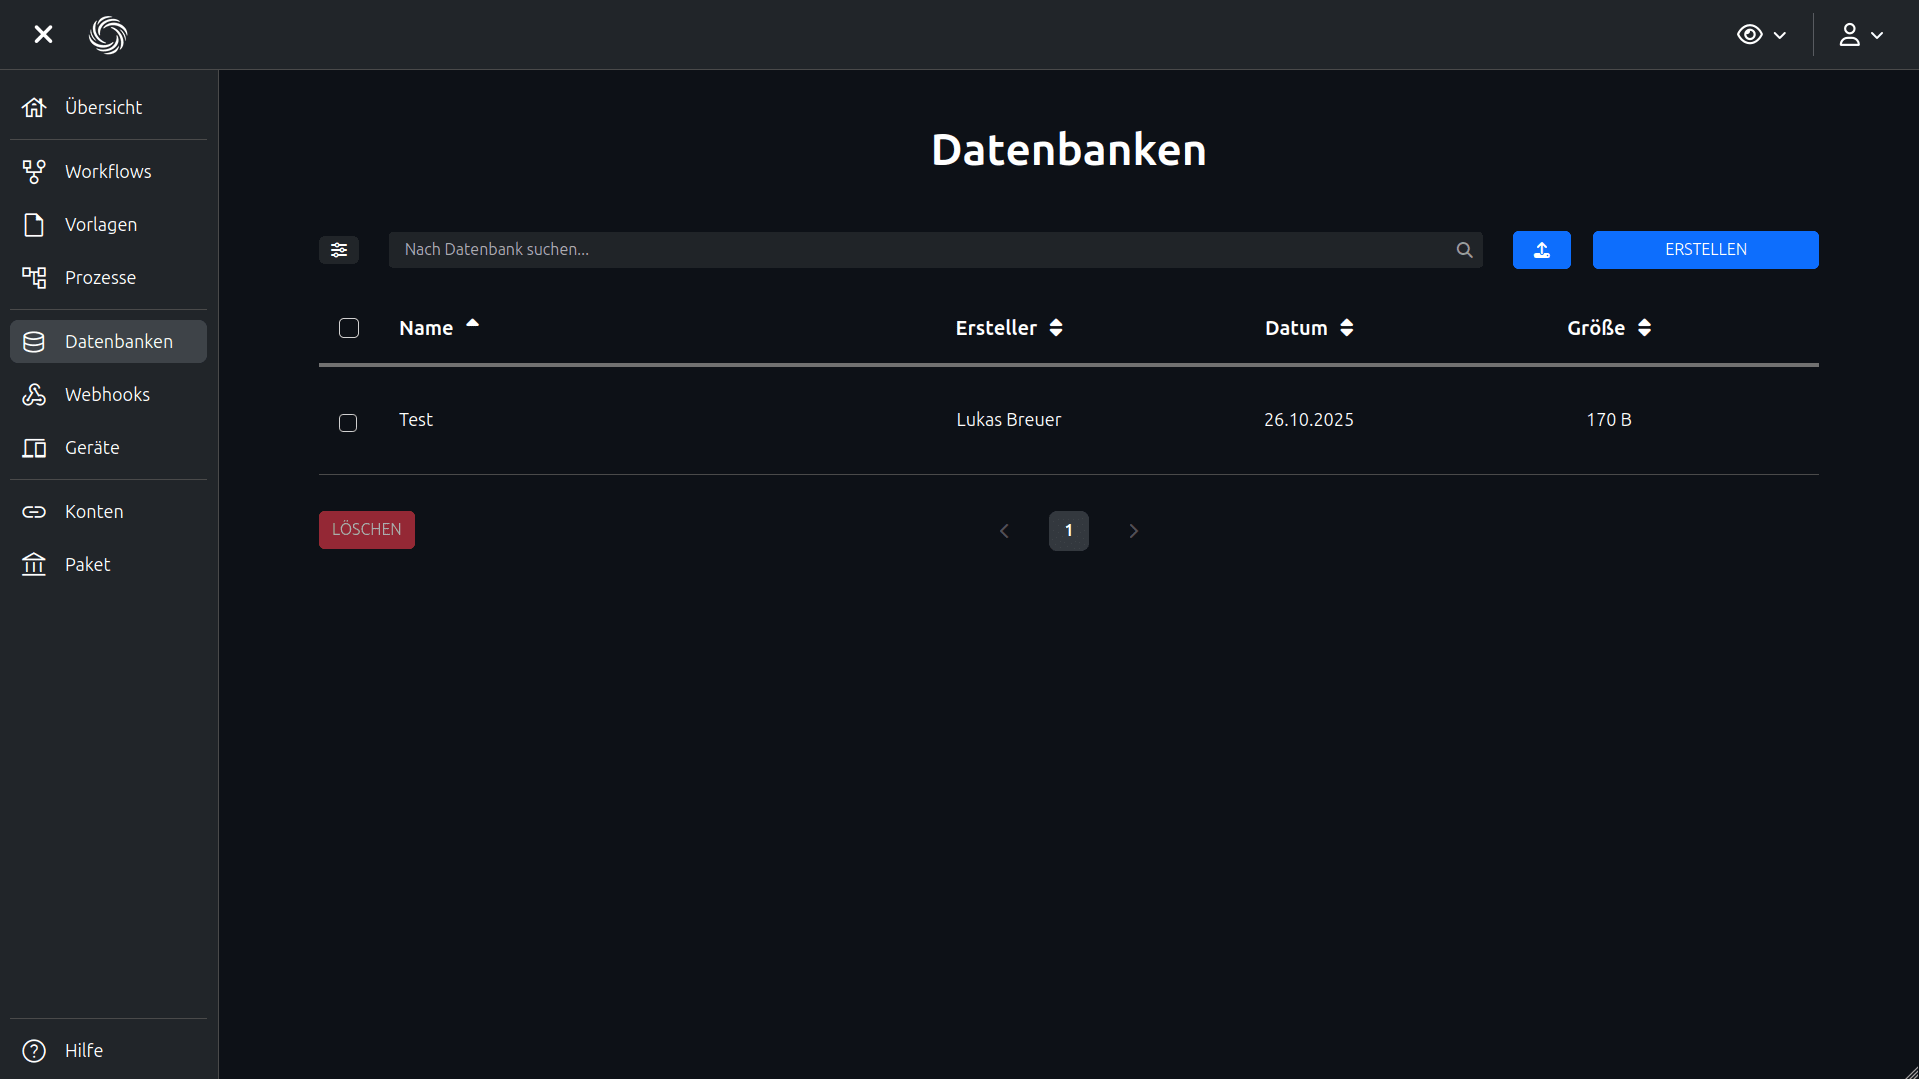Open the Hilfe help page
Screen dimensions: 1919x1079
(83, 1050)
